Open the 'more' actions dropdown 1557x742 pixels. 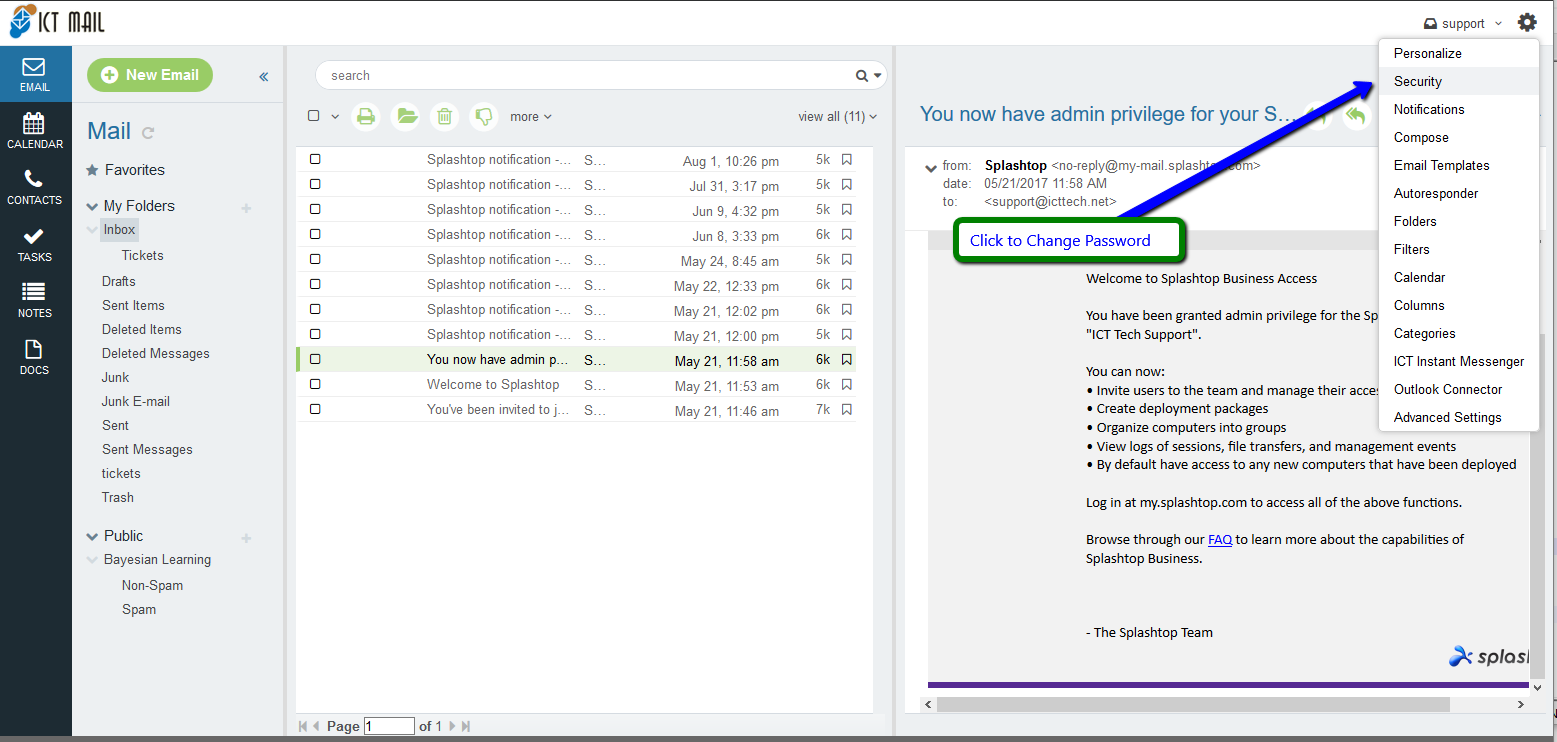[x=530, y=117]
